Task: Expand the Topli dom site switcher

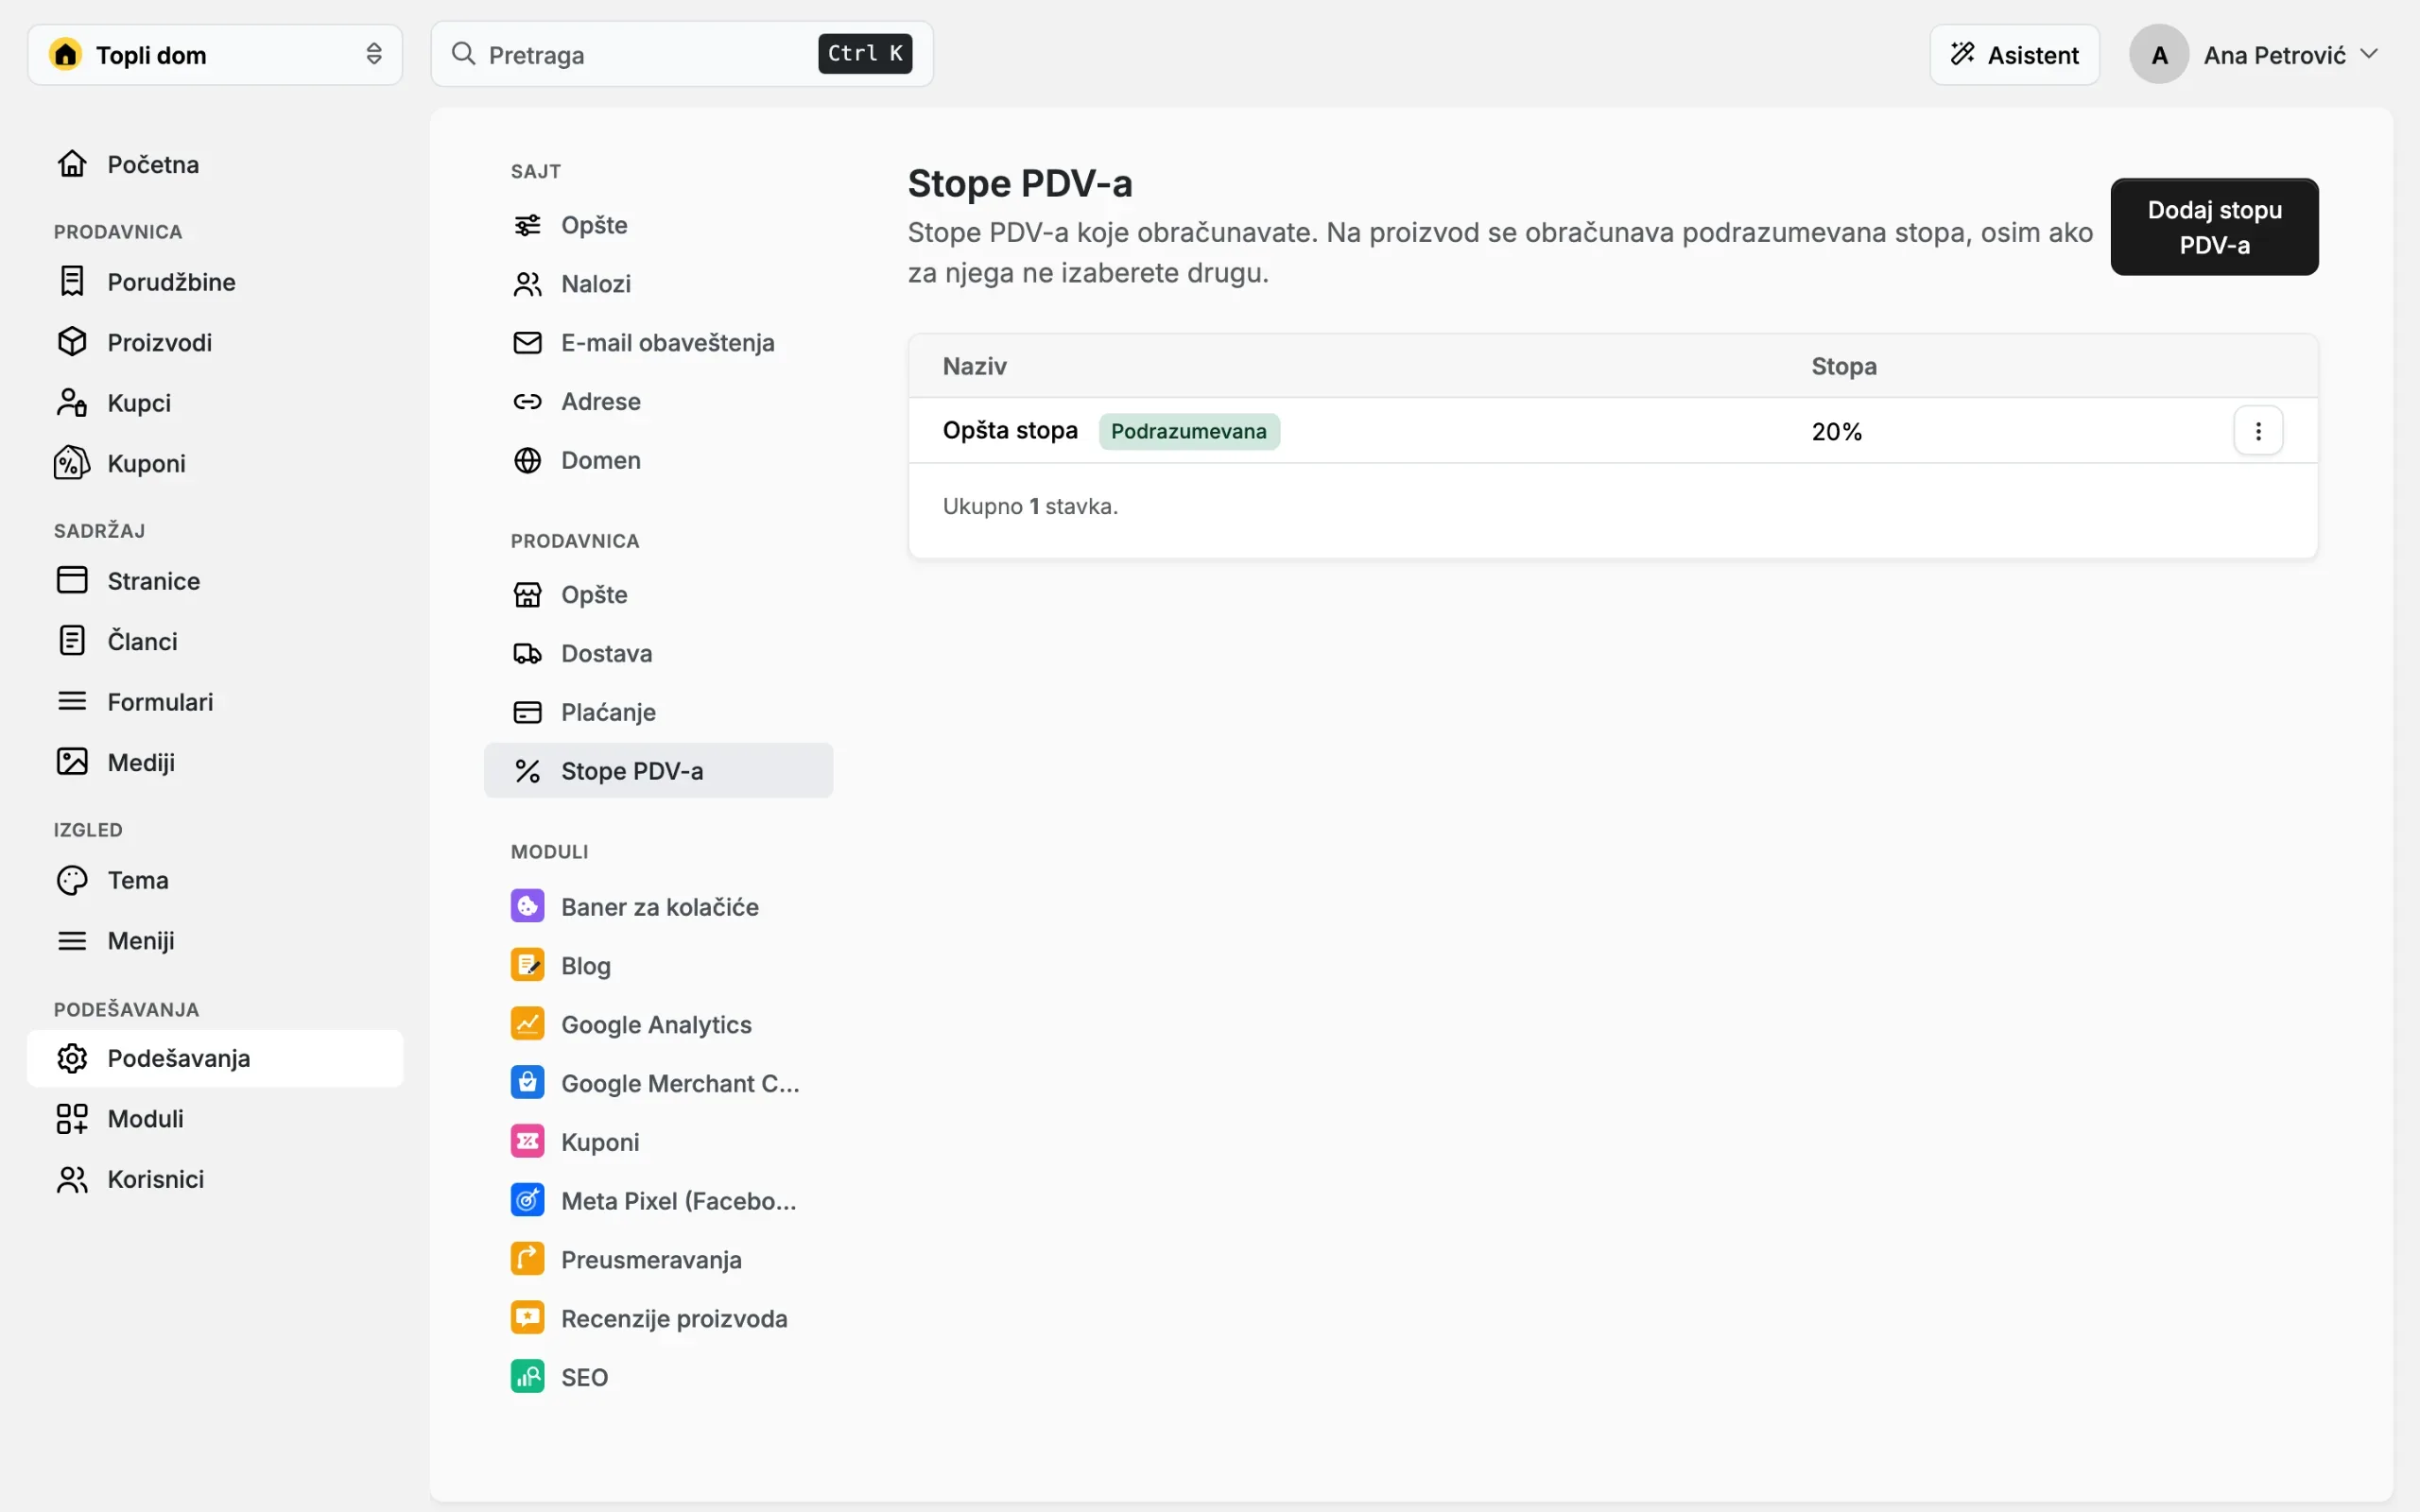Action: point(215,54)
